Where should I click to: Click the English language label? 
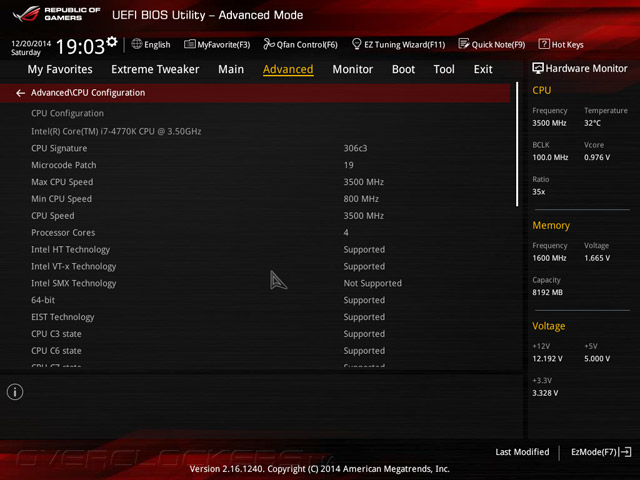157,45
